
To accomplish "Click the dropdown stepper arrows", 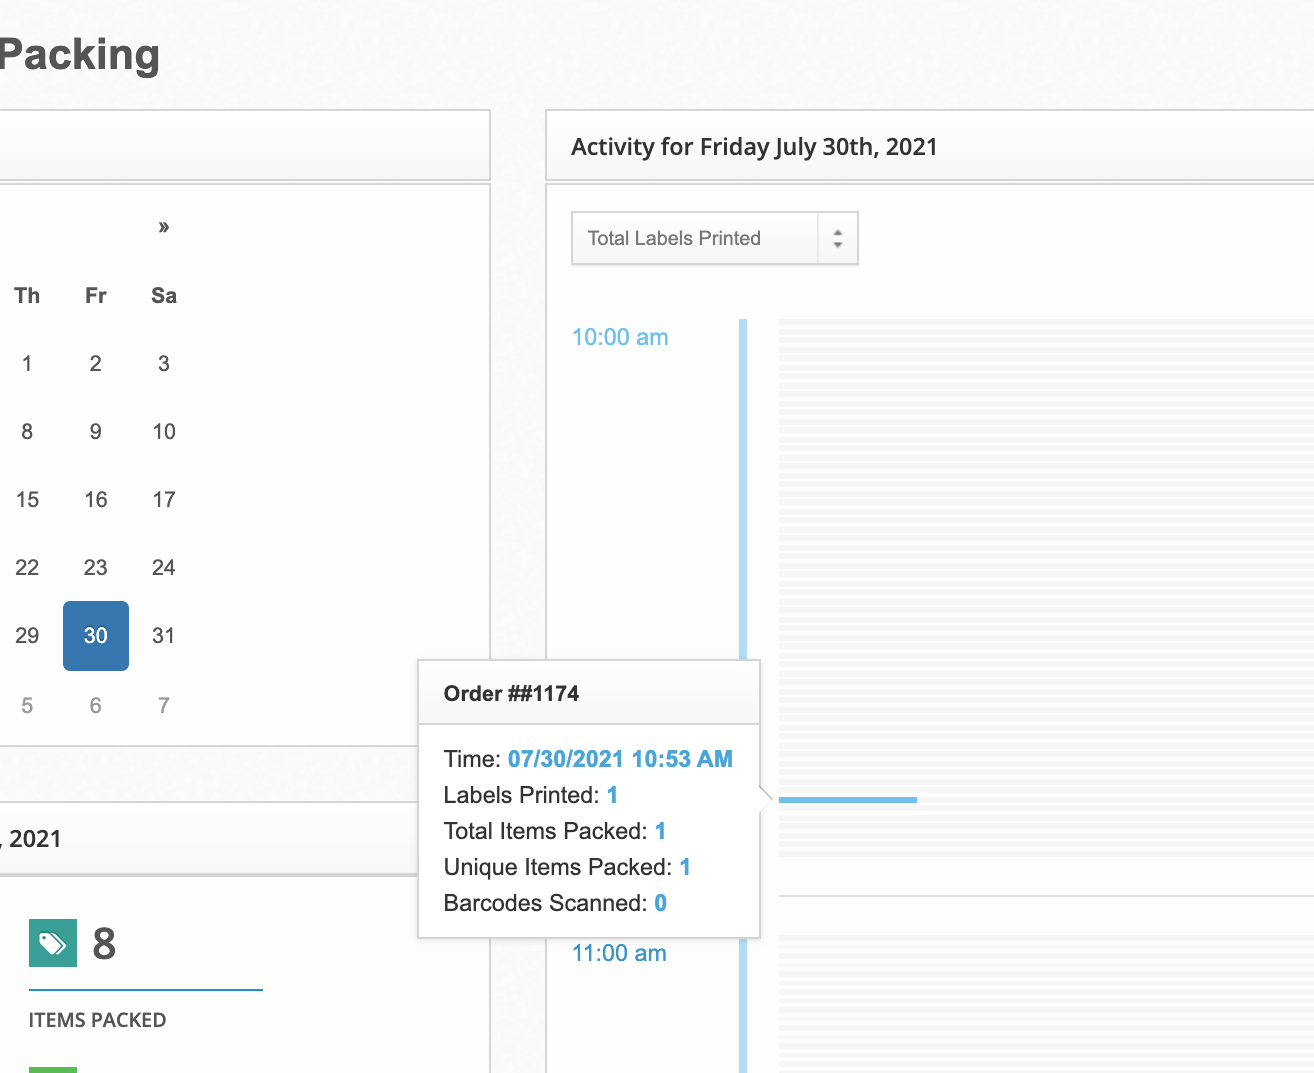I will tap(838, 239).
